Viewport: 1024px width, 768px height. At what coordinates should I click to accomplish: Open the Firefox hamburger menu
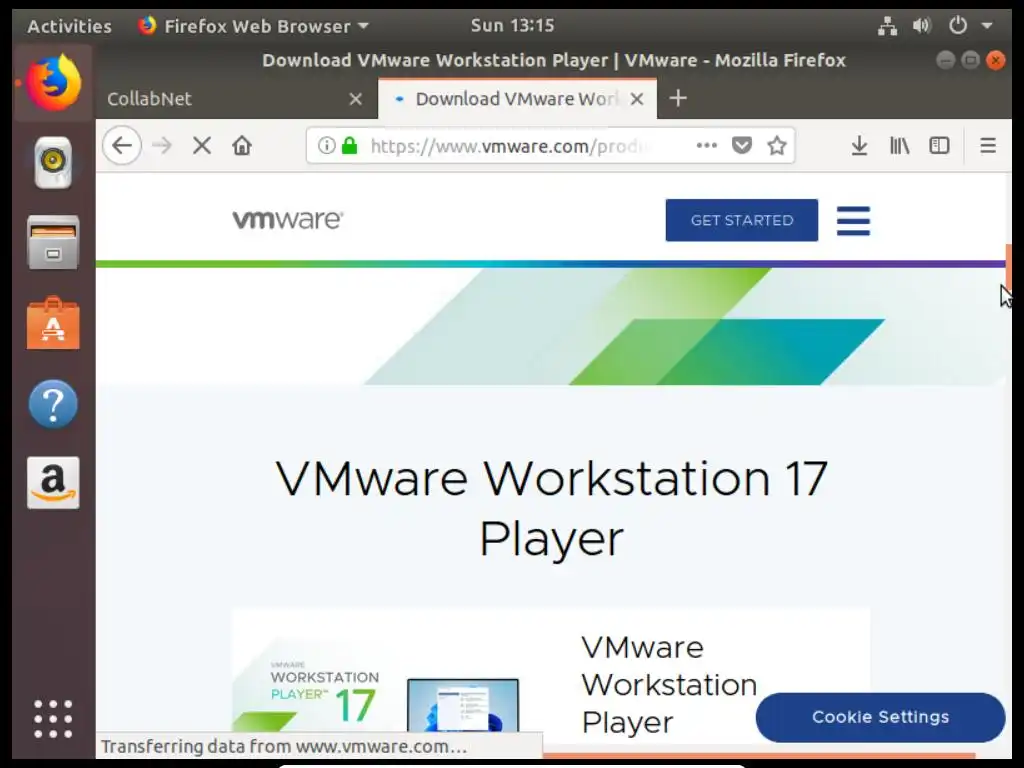click(987, 145)
